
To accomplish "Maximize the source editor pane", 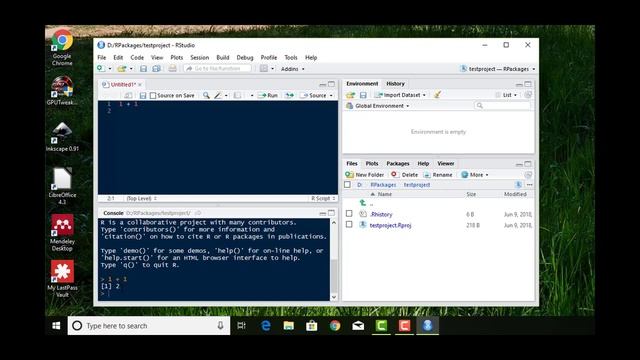I will pos(331,84).
